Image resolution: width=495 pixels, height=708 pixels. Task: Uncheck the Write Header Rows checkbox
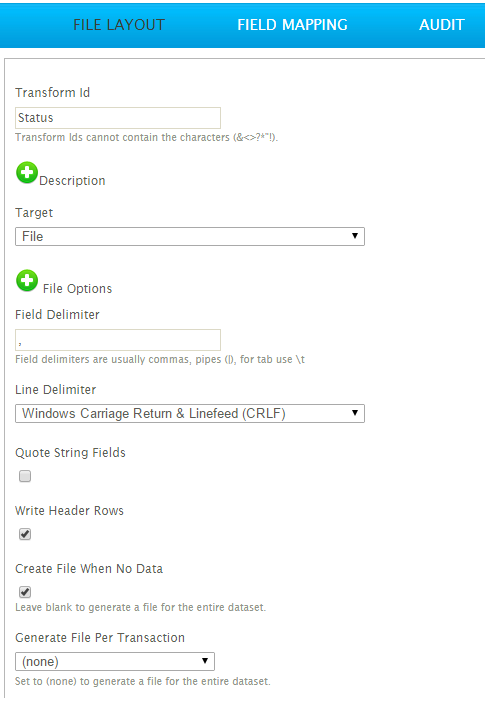pos(25,534)
